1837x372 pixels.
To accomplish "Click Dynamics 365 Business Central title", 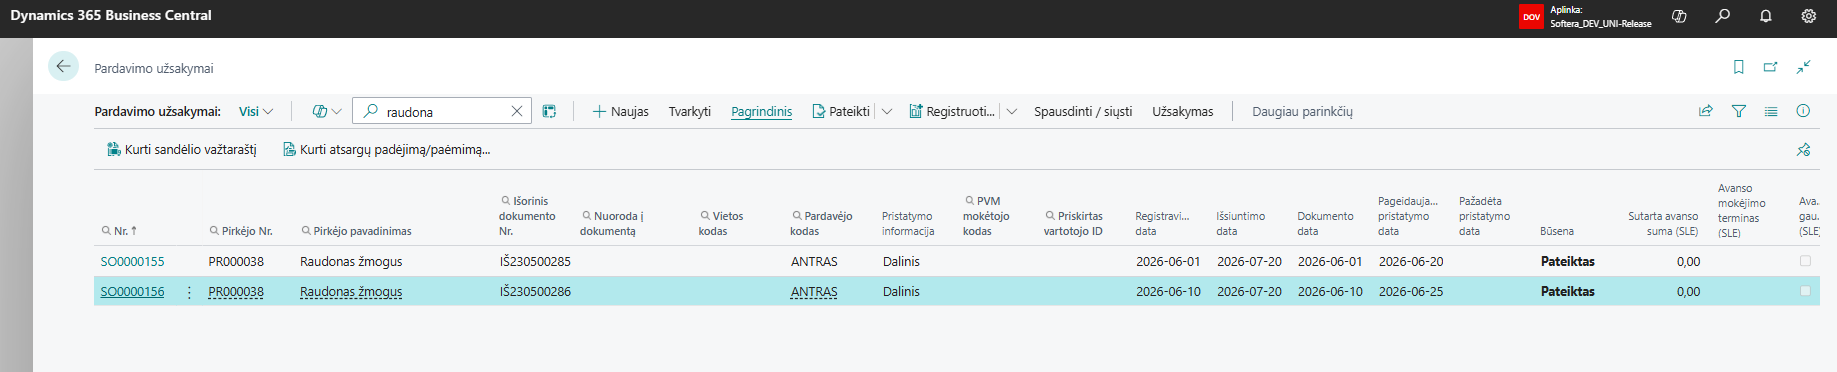I will (x=111, y=16).
